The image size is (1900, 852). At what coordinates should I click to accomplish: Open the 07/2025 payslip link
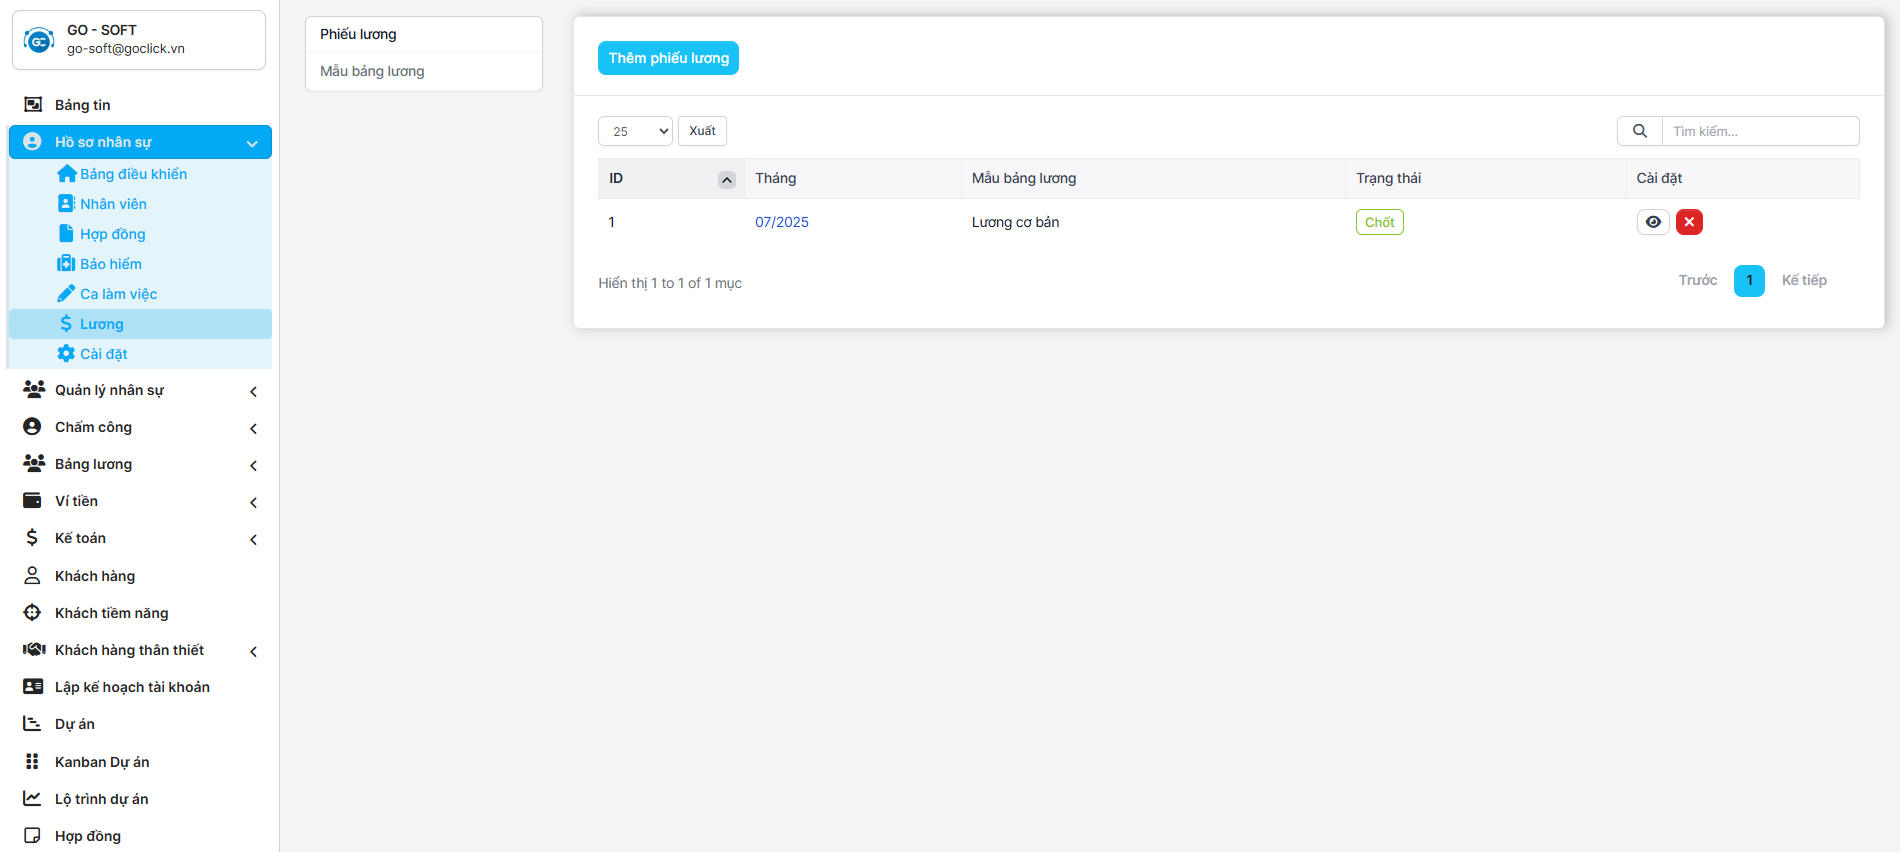tap(782, 222)
